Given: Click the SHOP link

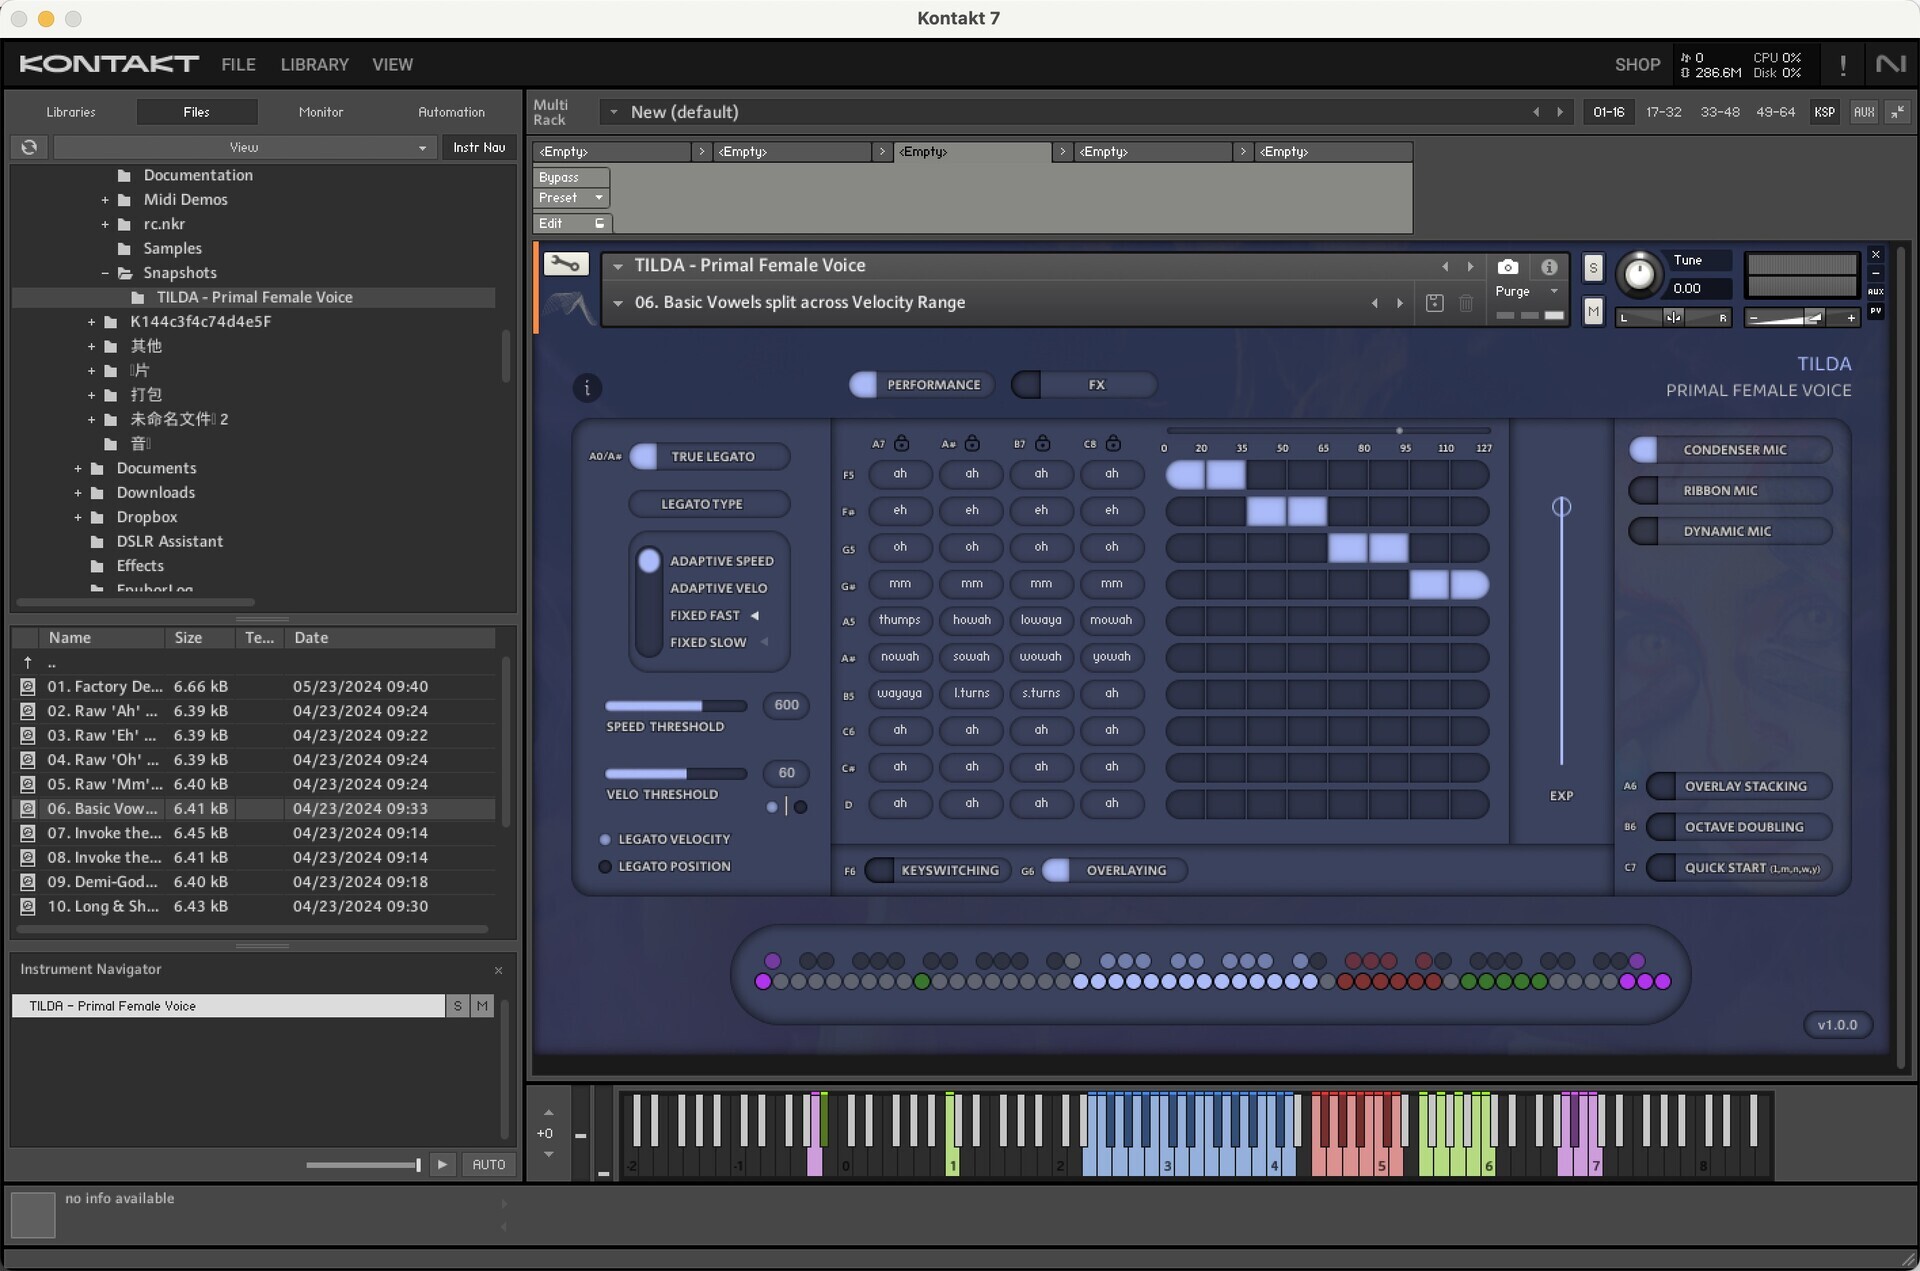Looking at the screenshot, I should 1637,65.
